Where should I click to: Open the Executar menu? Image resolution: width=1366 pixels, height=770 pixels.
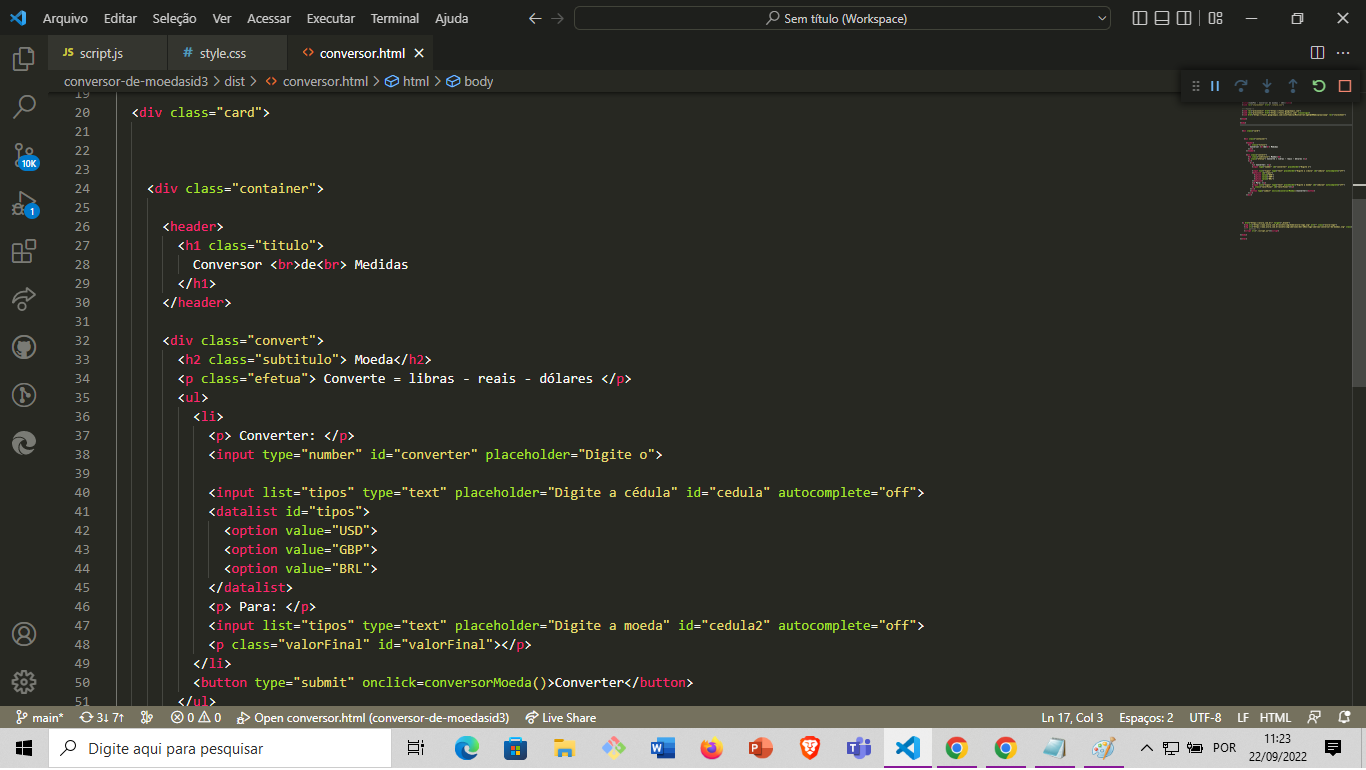pyautogui.click(x=330, y=18)
